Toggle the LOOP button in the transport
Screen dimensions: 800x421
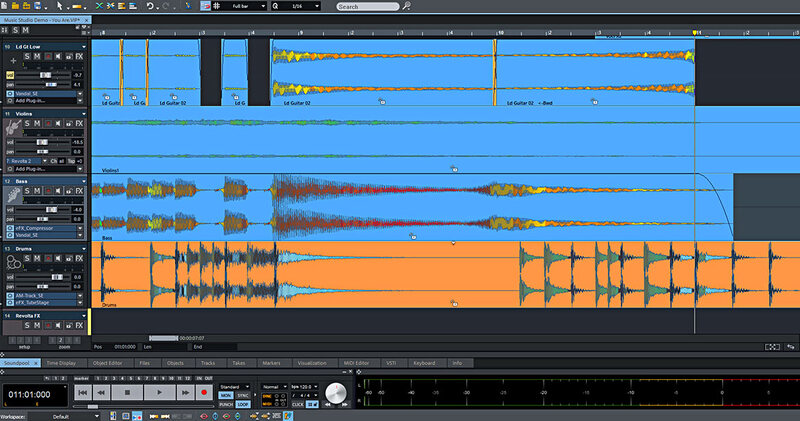click(244, 404)
